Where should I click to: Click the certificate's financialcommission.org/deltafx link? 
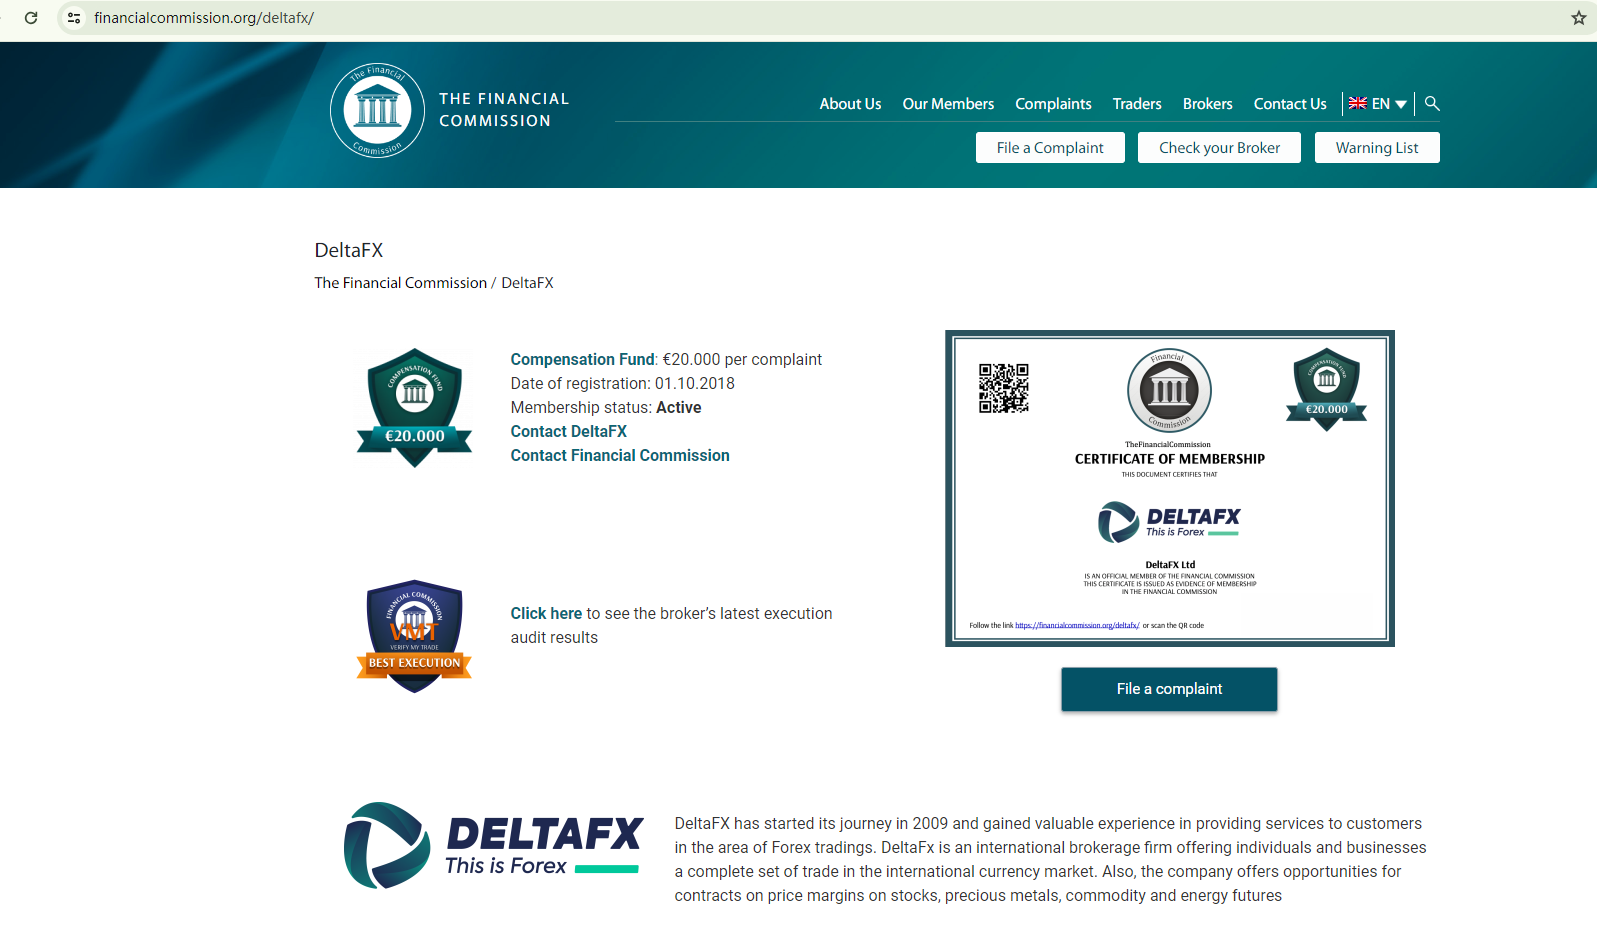1077,625
